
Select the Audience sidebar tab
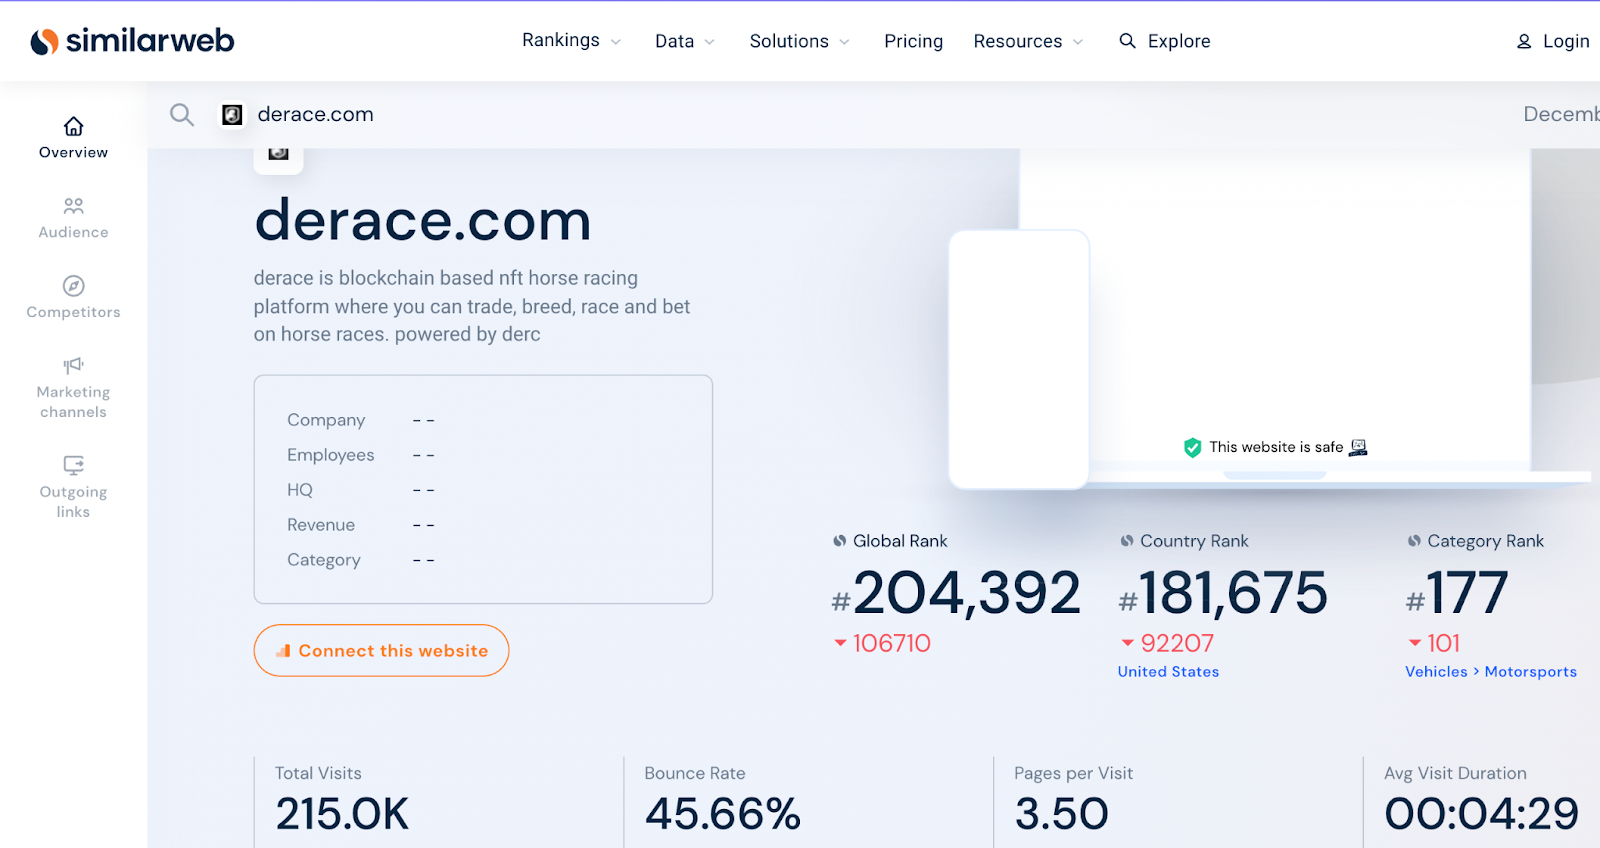(73, 218)
